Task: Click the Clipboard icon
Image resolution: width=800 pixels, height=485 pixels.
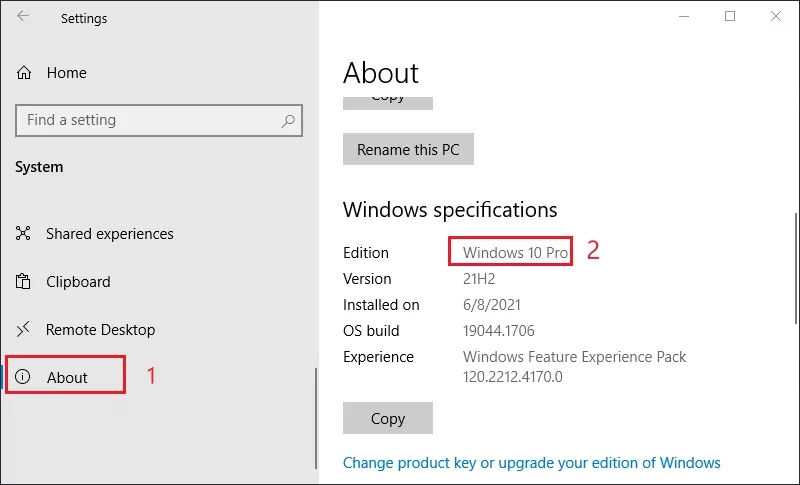Action: [x=23, y=281]
